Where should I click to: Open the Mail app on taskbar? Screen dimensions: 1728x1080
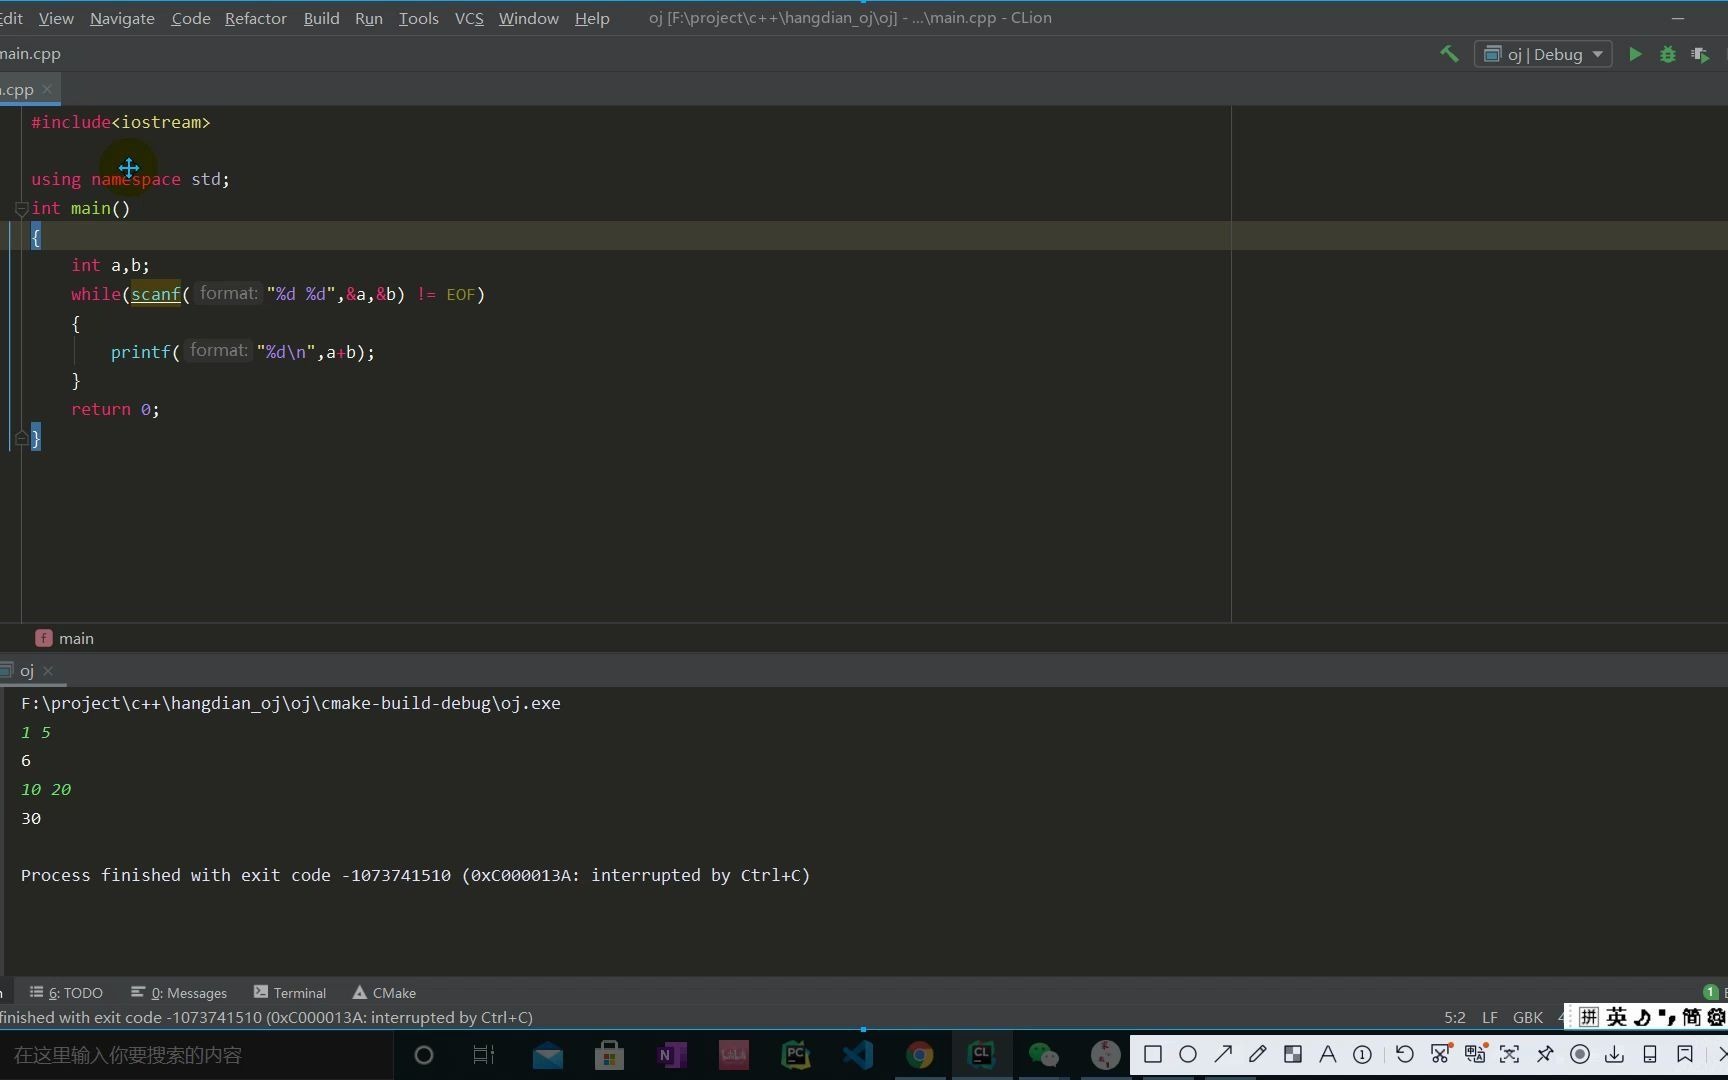(547, 1055)
